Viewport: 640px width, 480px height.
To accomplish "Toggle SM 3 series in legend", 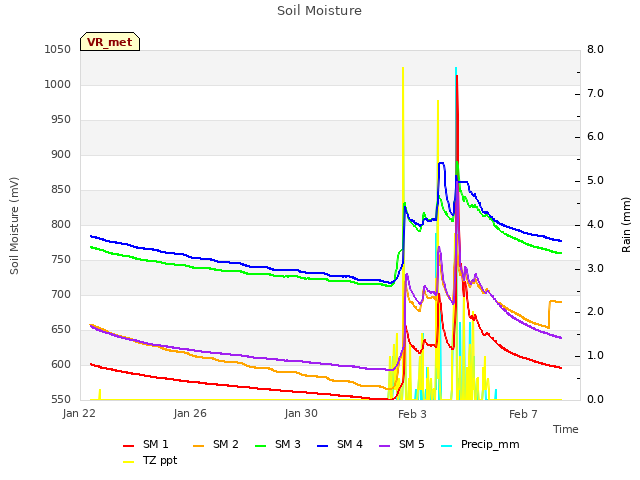I will tap(278, 444).
